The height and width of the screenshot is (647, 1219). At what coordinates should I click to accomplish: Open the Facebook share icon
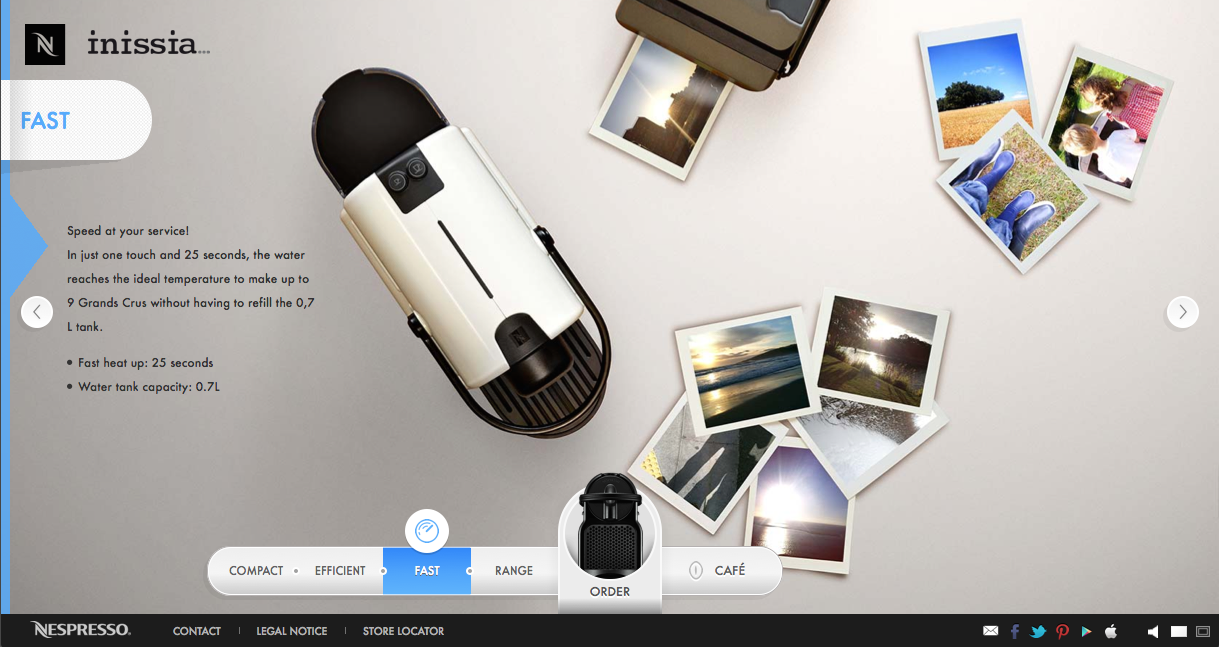(x=1015, y=631)
